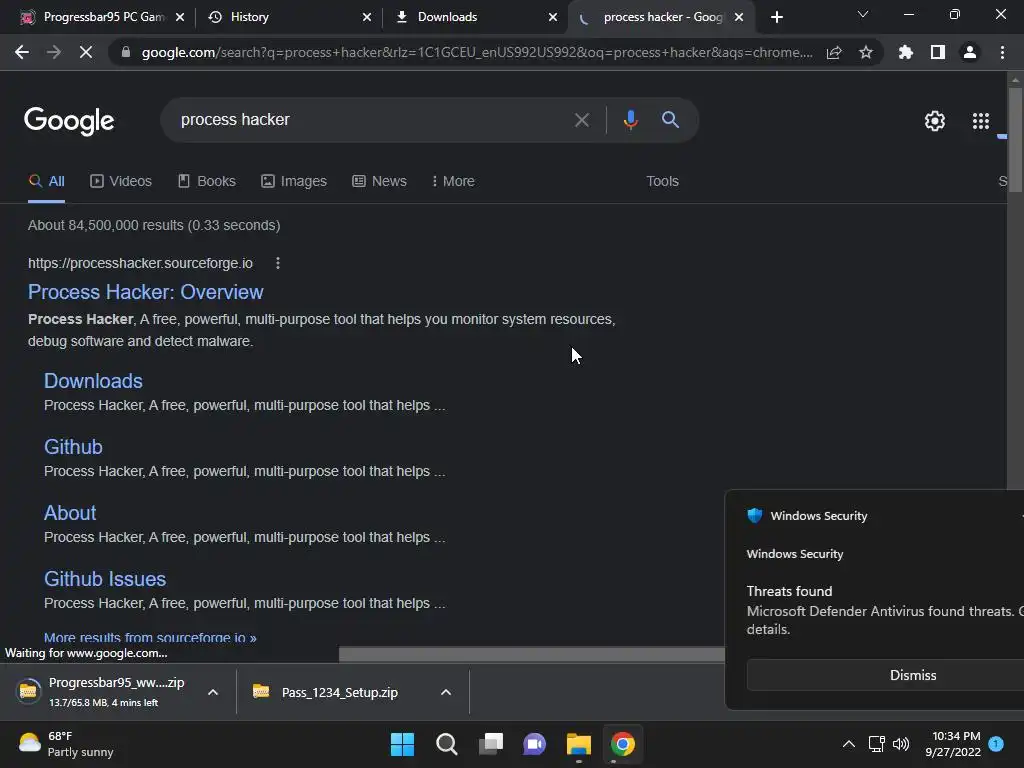Click the horizontal page scrollbar
The width and height of the screenshot is (1024, 768).
click(532, 654)
